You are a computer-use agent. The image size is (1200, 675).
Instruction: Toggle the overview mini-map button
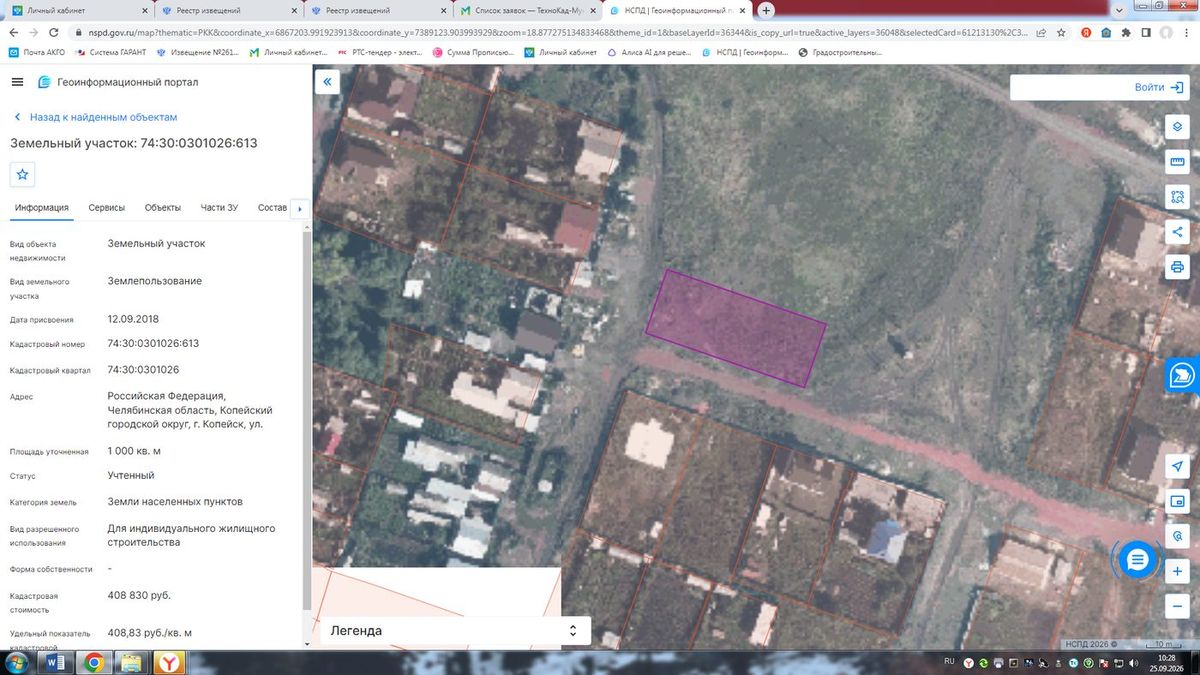tap(1177, 501)
